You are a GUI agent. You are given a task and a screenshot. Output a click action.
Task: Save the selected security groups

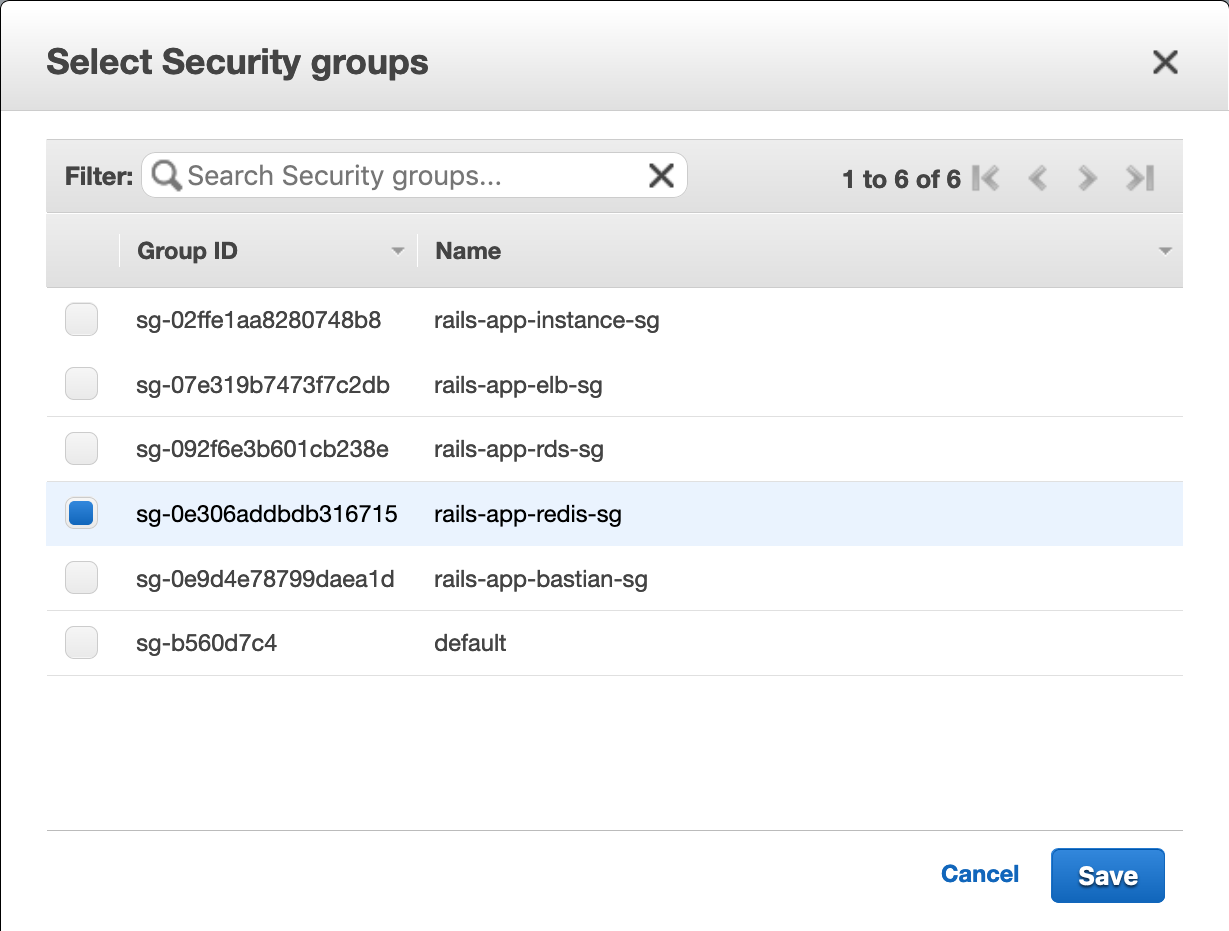point(1107,874)
